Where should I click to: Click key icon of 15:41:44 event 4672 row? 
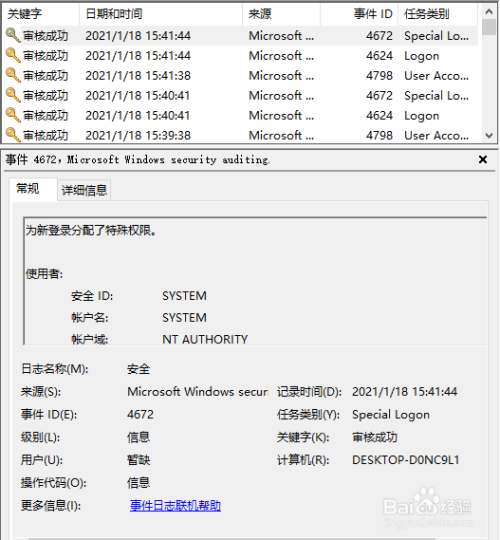pyautogui.click(x=13, y=35)
